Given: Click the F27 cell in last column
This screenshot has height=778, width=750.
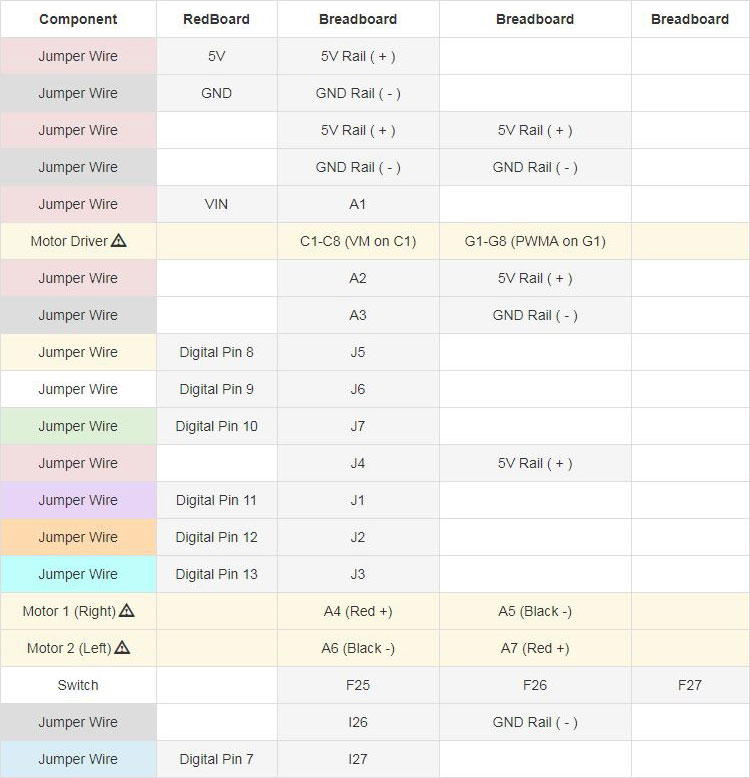Looking at the screenshot, I should 690,685.
